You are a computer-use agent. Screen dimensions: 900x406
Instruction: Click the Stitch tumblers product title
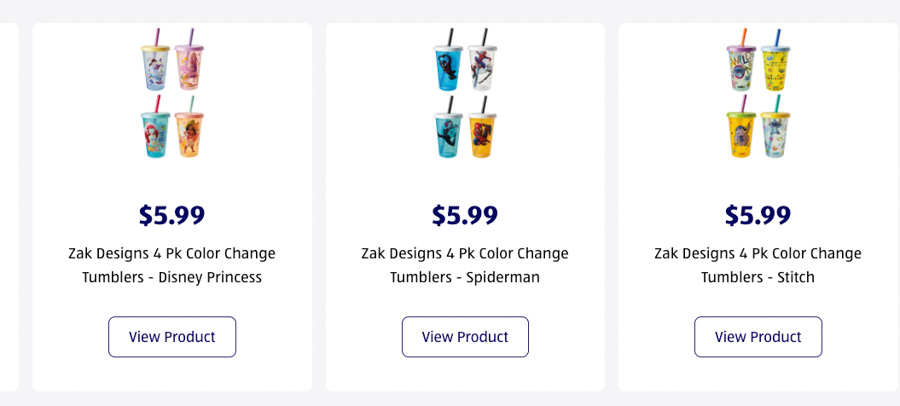(x=758, y=265)
